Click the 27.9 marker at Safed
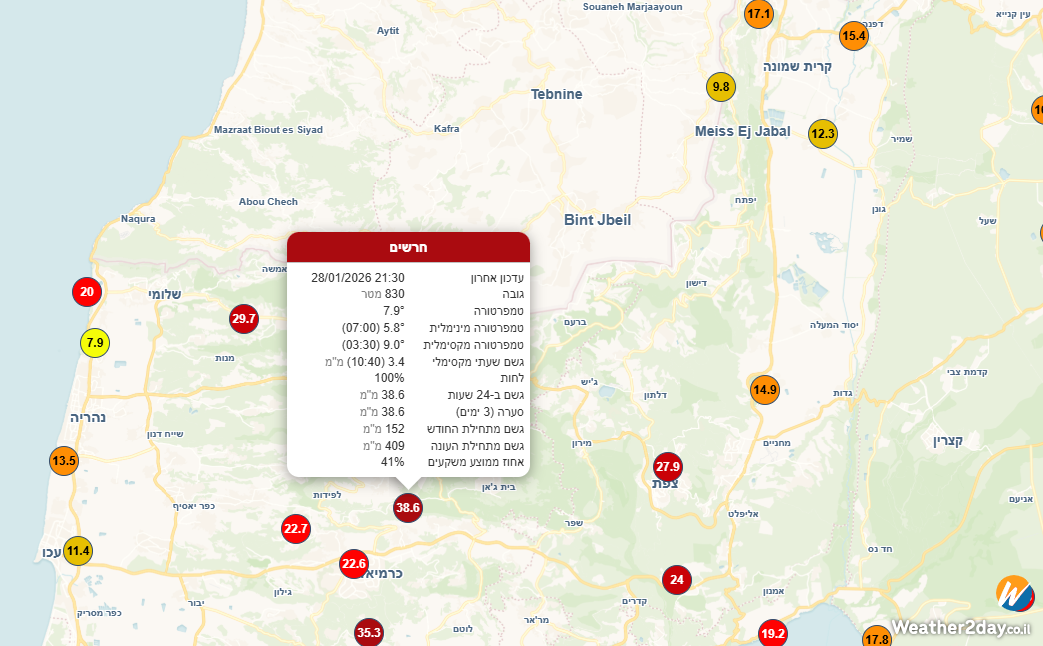Viewport: 1043px width, 646px height. coord(667,466)
